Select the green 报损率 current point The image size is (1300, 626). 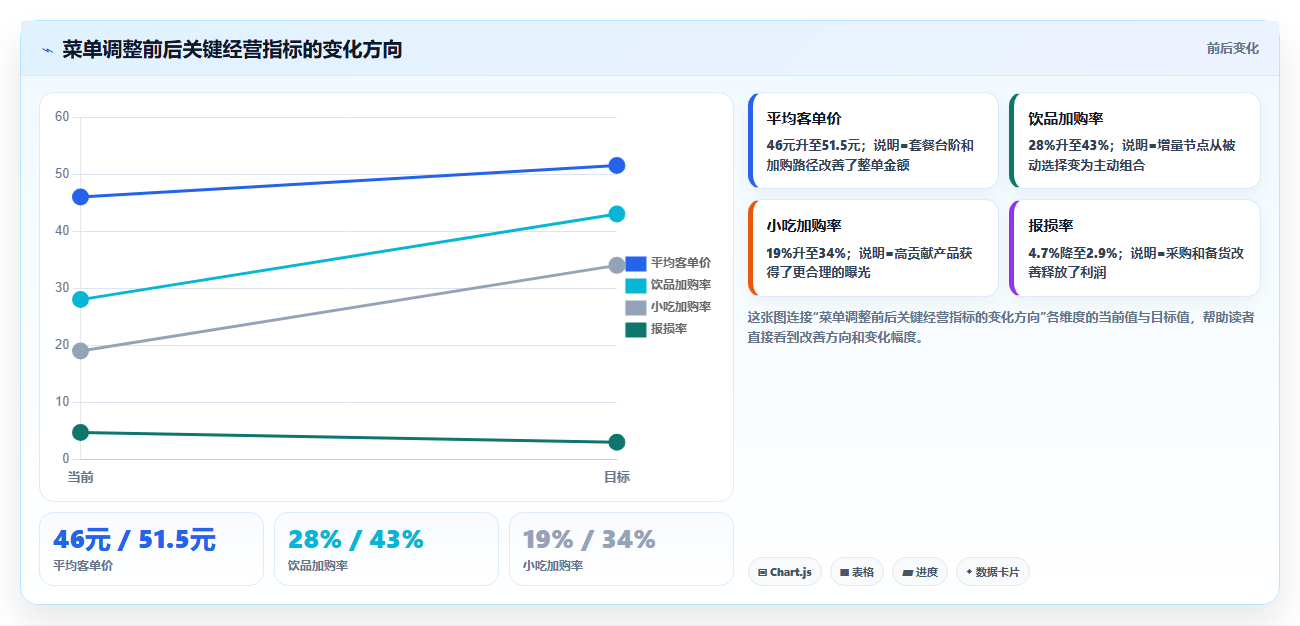(x=81, y=432)
